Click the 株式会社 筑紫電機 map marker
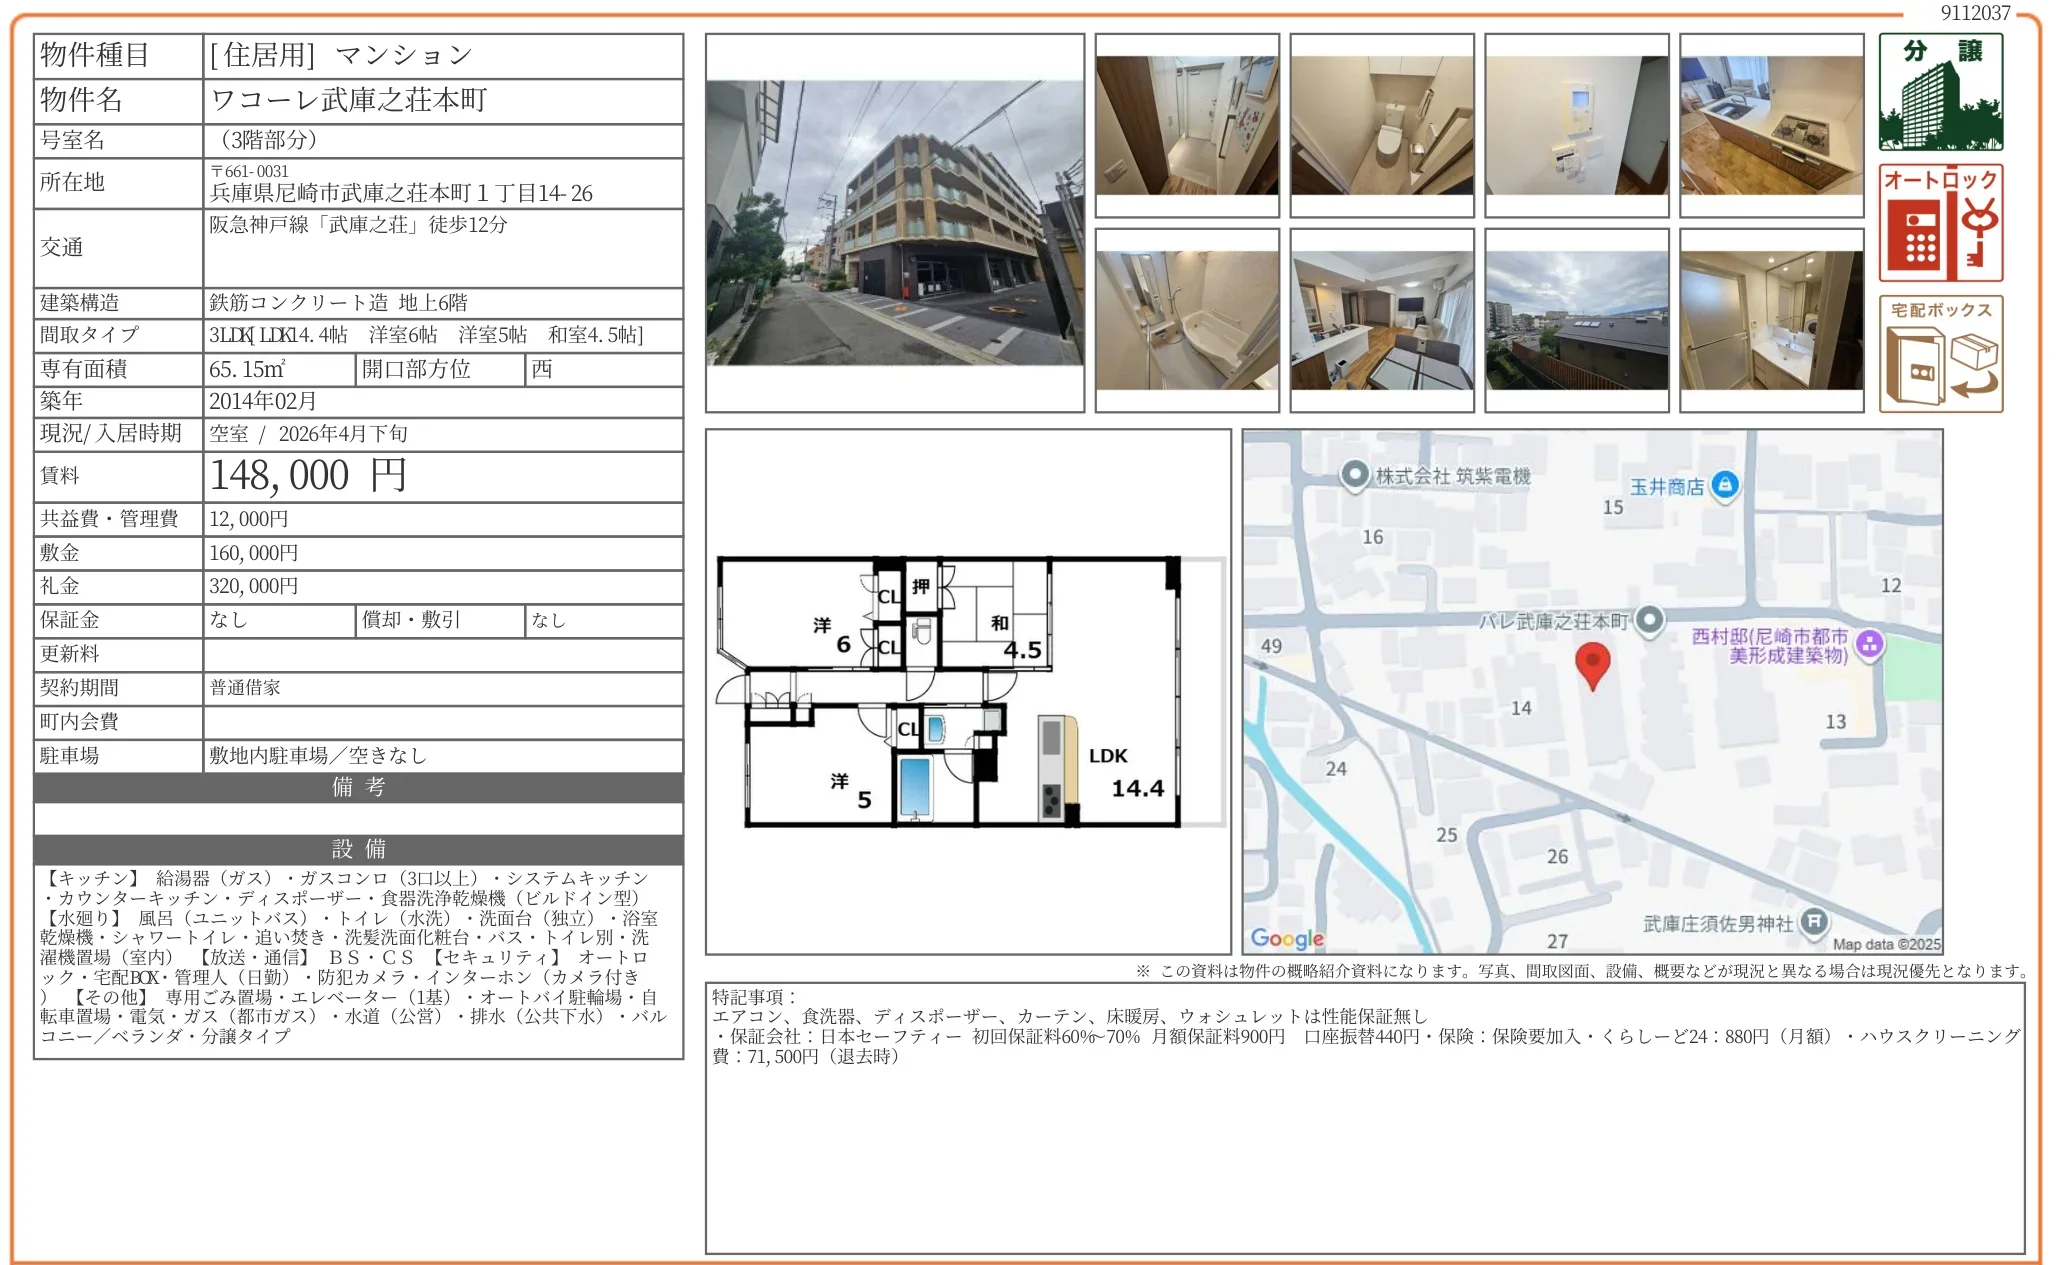 (1355, 475)
